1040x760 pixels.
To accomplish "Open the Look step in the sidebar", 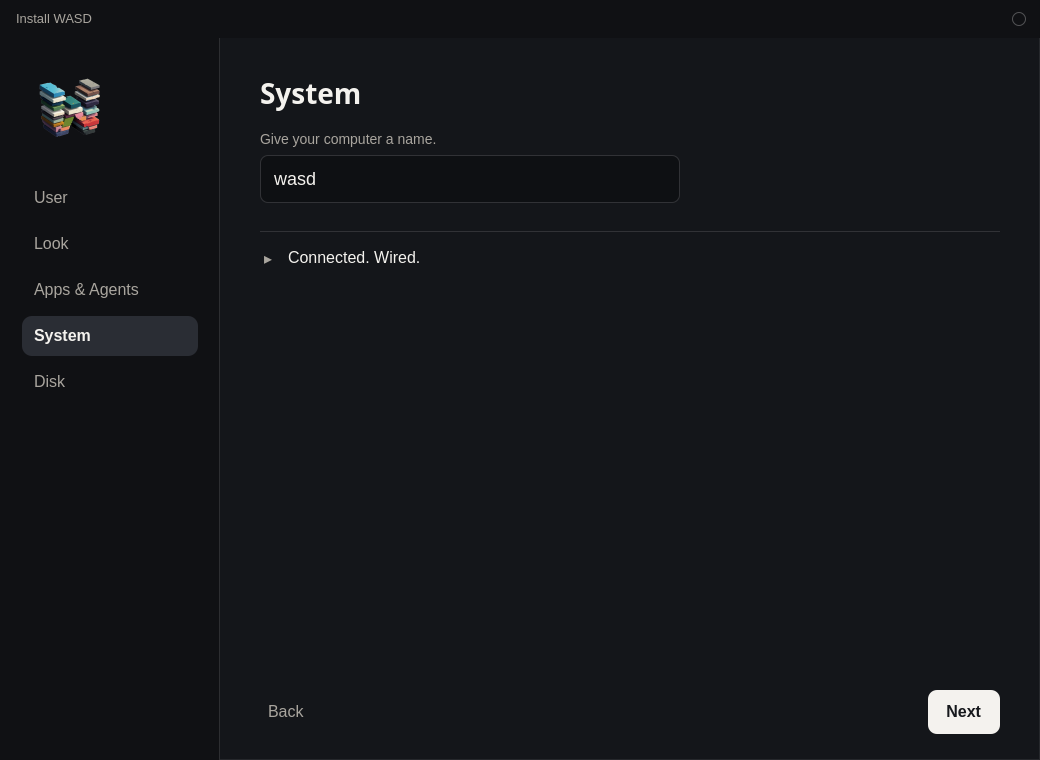I will click(110, 243).
